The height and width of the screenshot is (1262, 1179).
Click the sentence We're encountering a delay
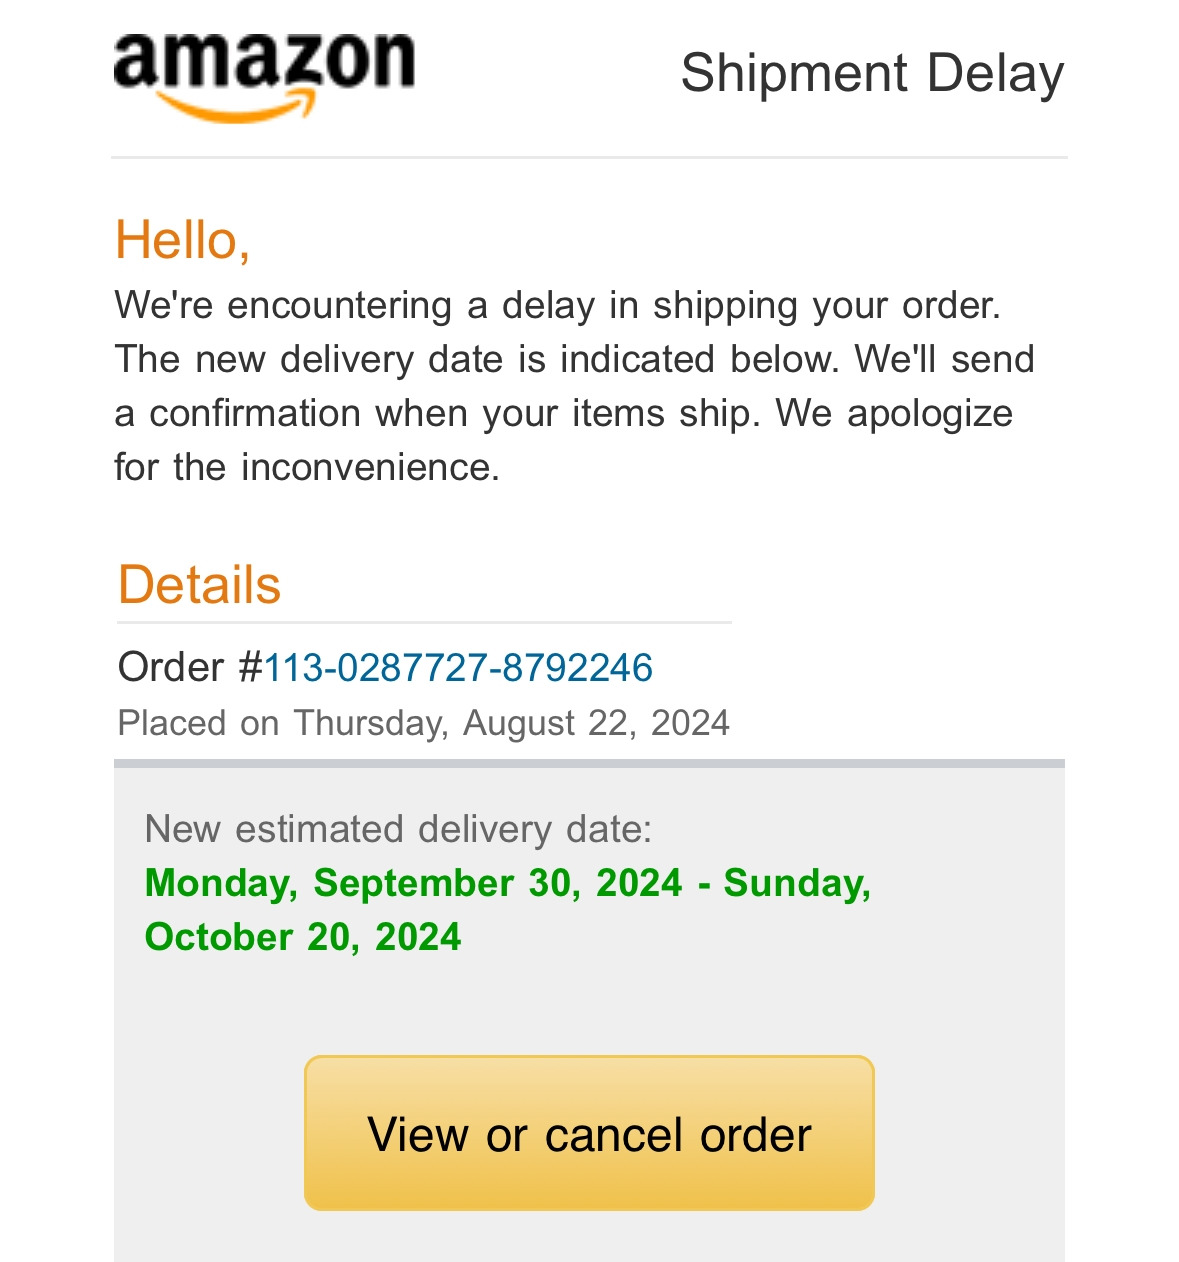coord(558,305)
